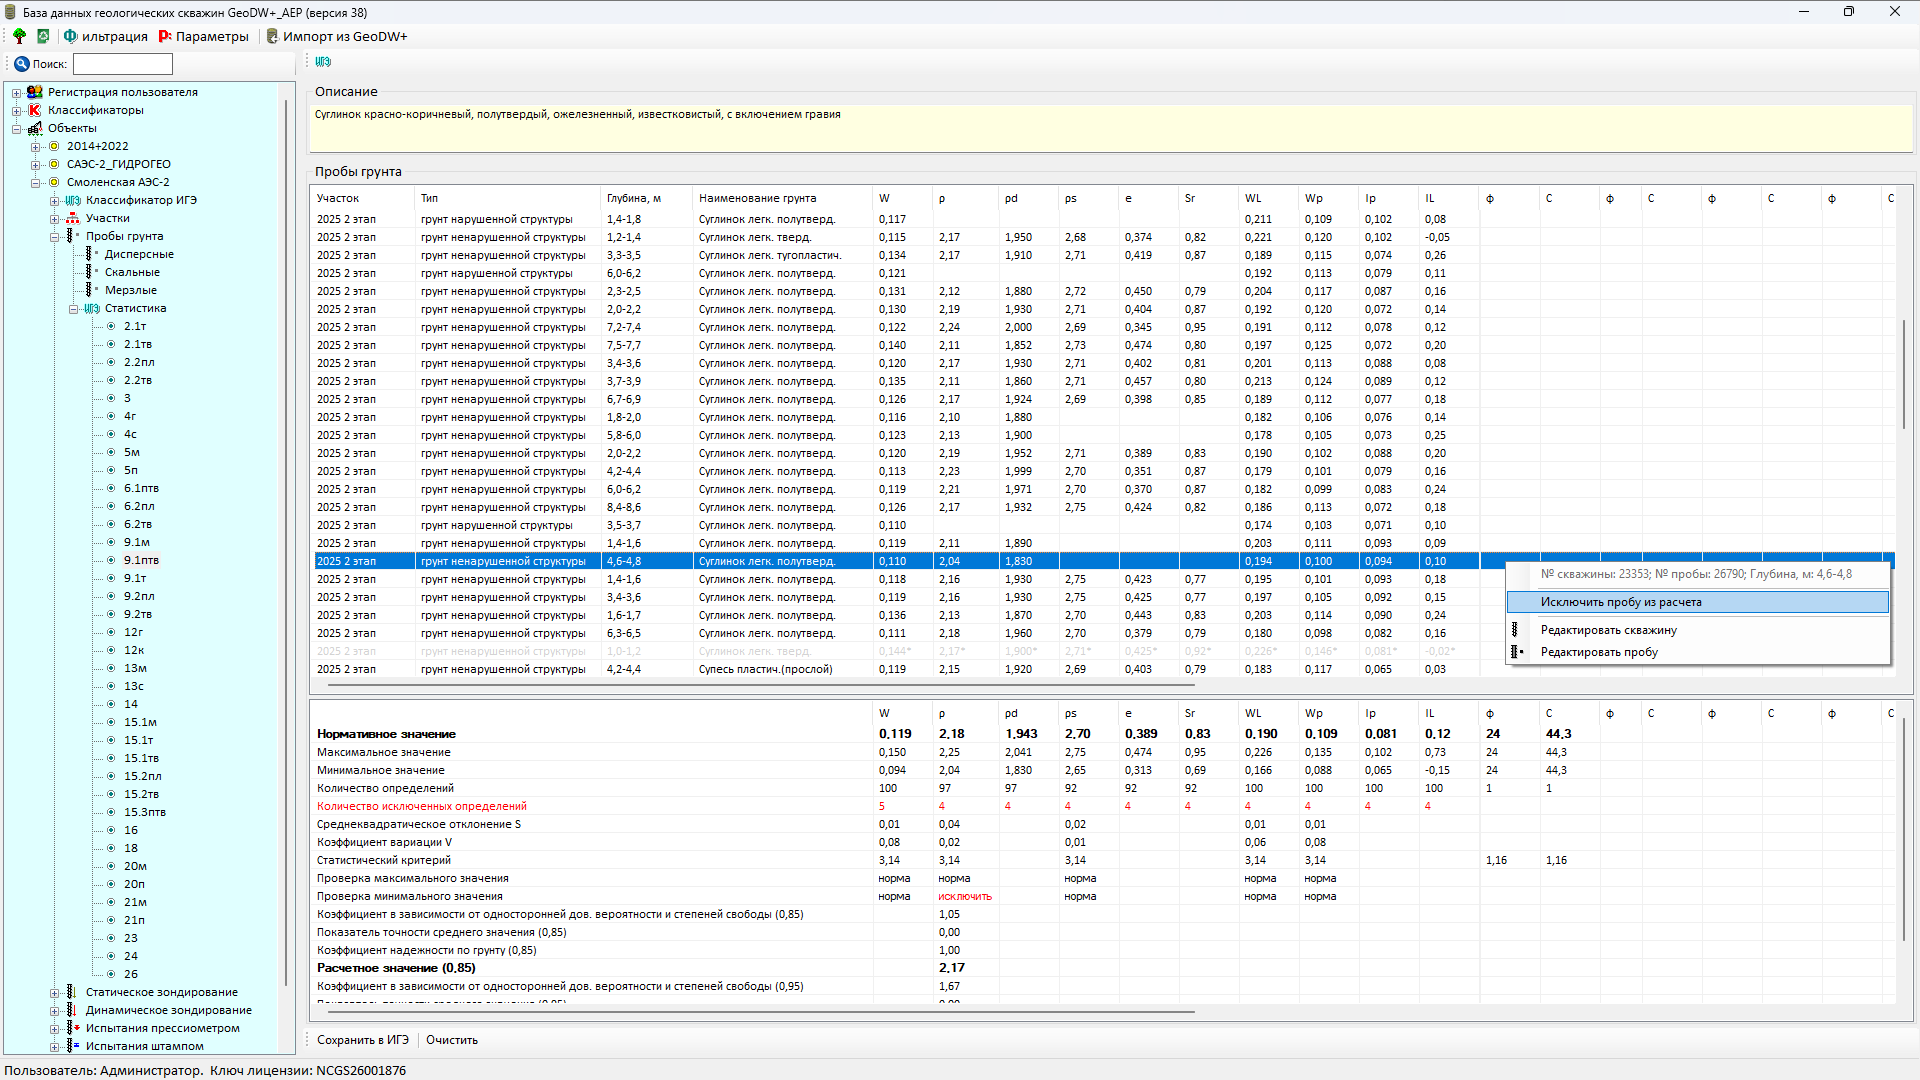Click the Очистить button
1920x1080 pixels.
[452, 1040]
